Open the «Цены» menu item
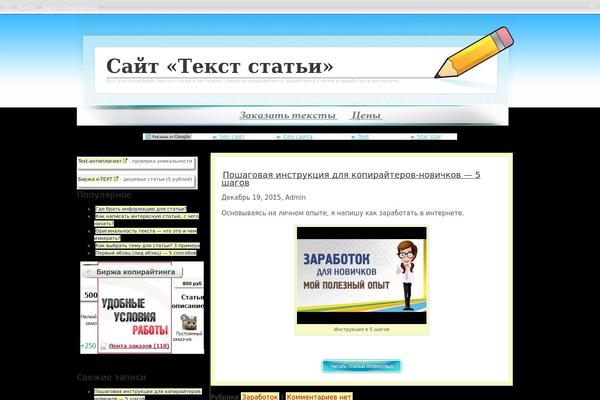 pyautogui.click(x=366, y=115)
